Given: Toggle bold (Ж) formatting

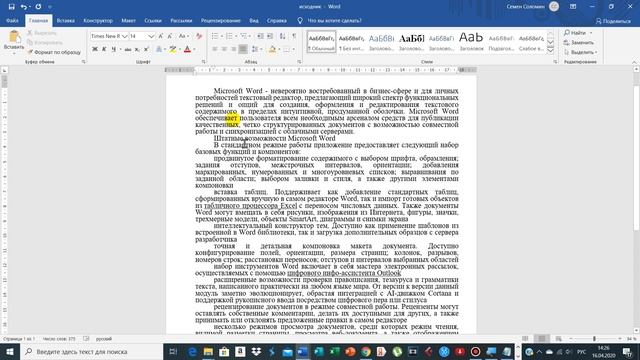Looking at the screenshot, I should tap(95, 49).
